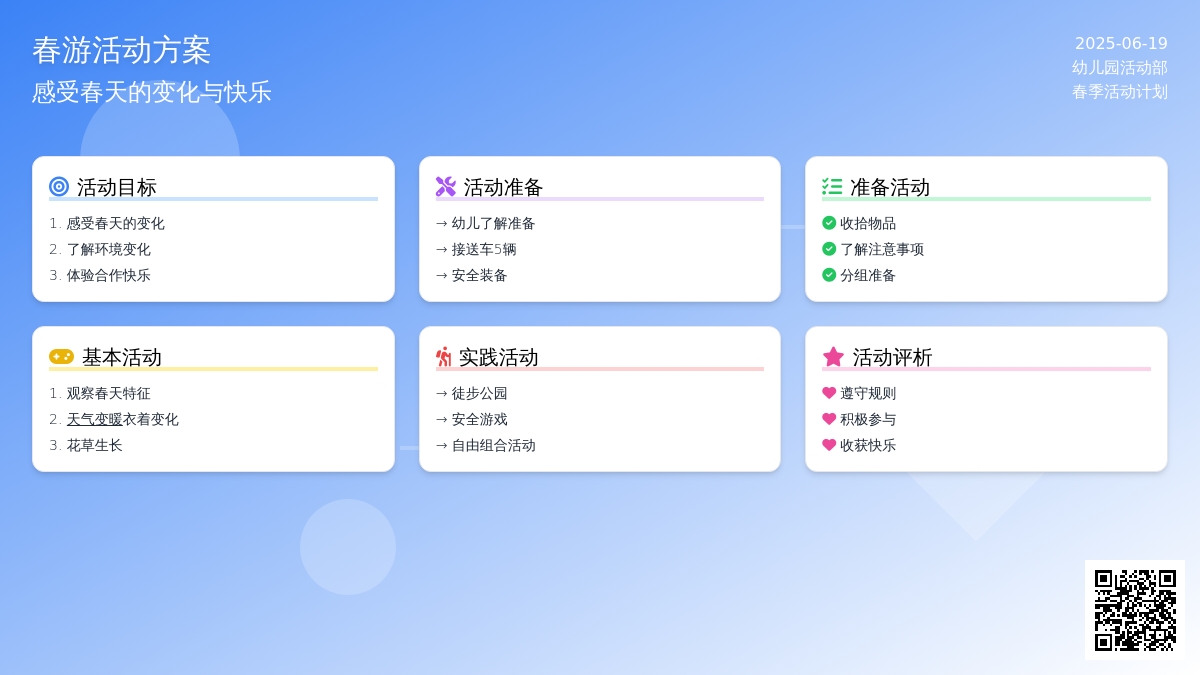Image resolution: width=1200 pixels, height=675 pixels.
Task: Click the text 了解注意事项
Action: point(882,249)
